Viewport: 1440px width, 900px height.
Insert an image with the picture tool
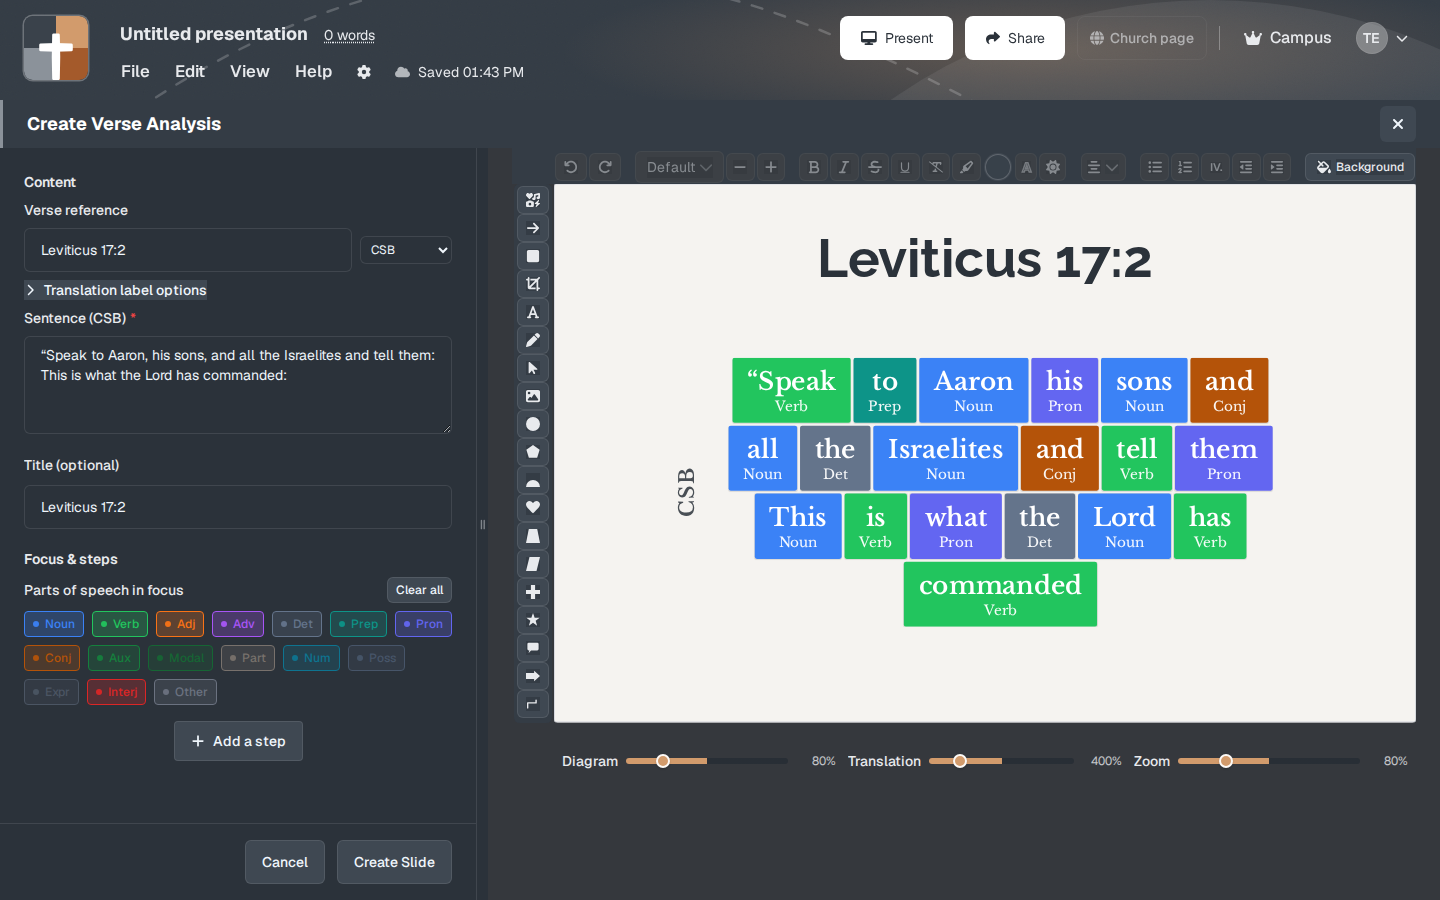click(533, 396)
